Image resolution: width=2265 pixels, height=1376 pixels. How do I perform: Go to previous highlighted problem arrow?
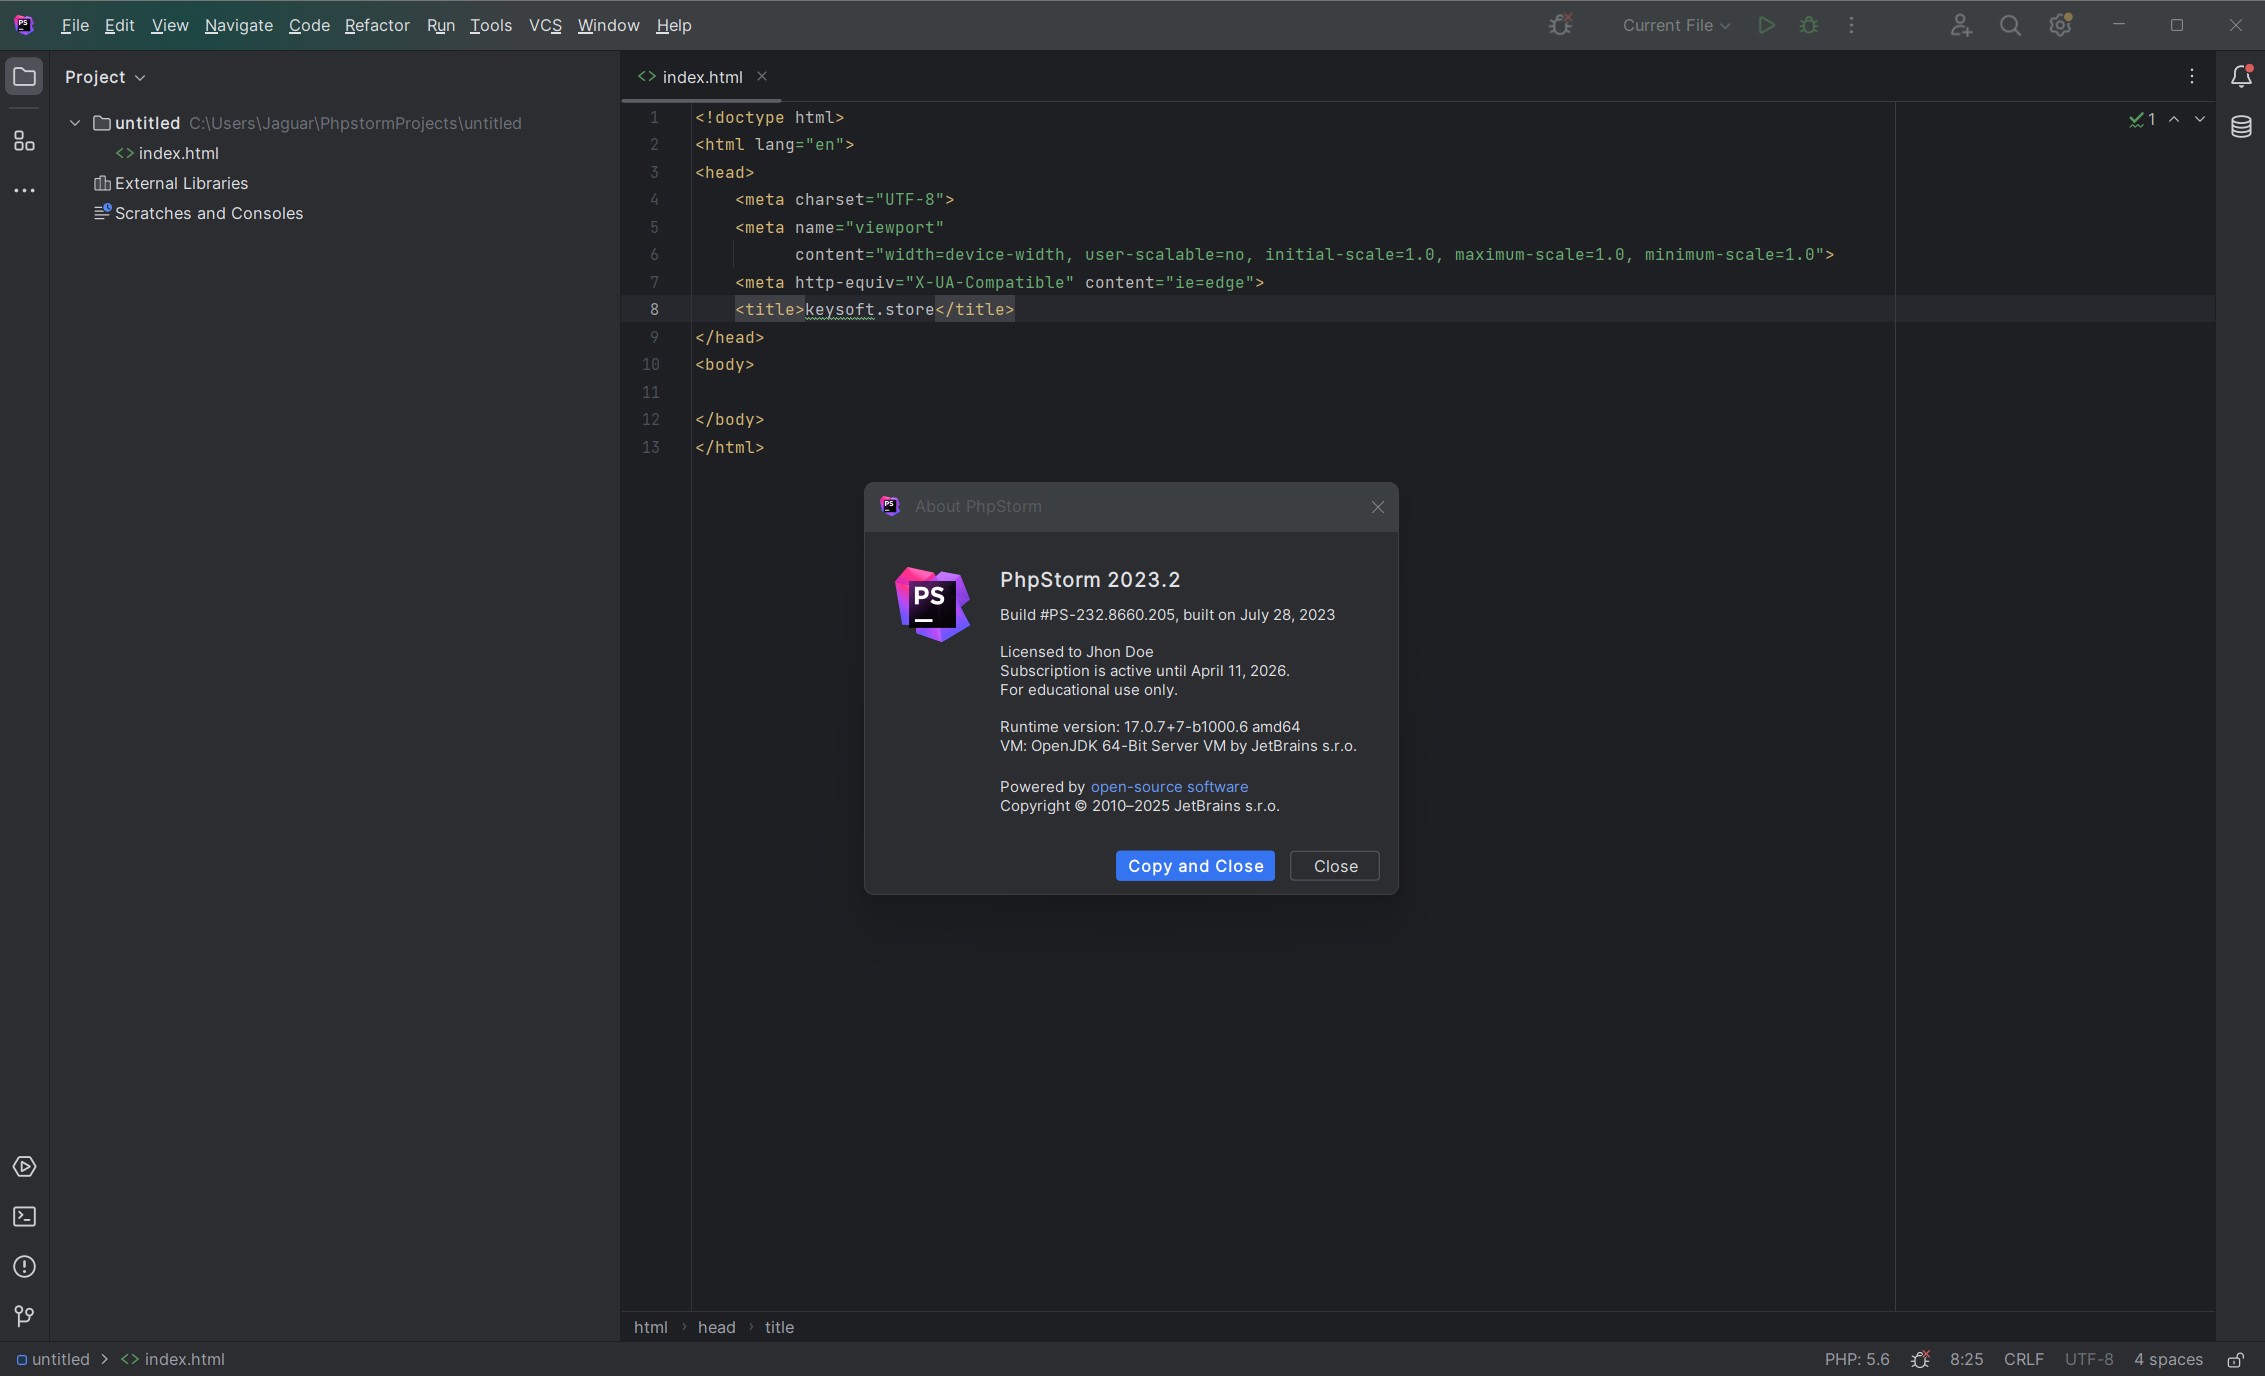click(x=2174, y=119)
